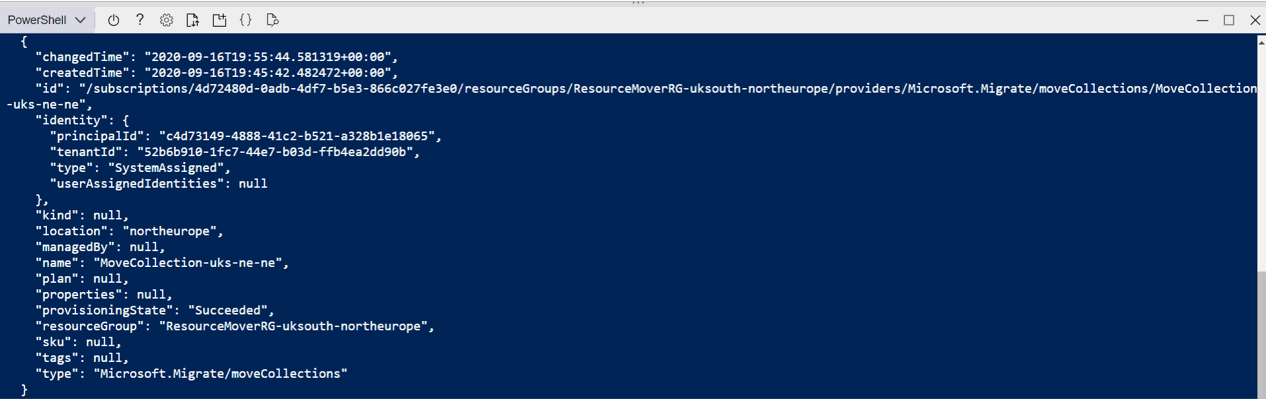Click the Microsoft.Migrate/moveCollections type line
The width and height of the screenshot is (1266, 399).
[191, 373]
